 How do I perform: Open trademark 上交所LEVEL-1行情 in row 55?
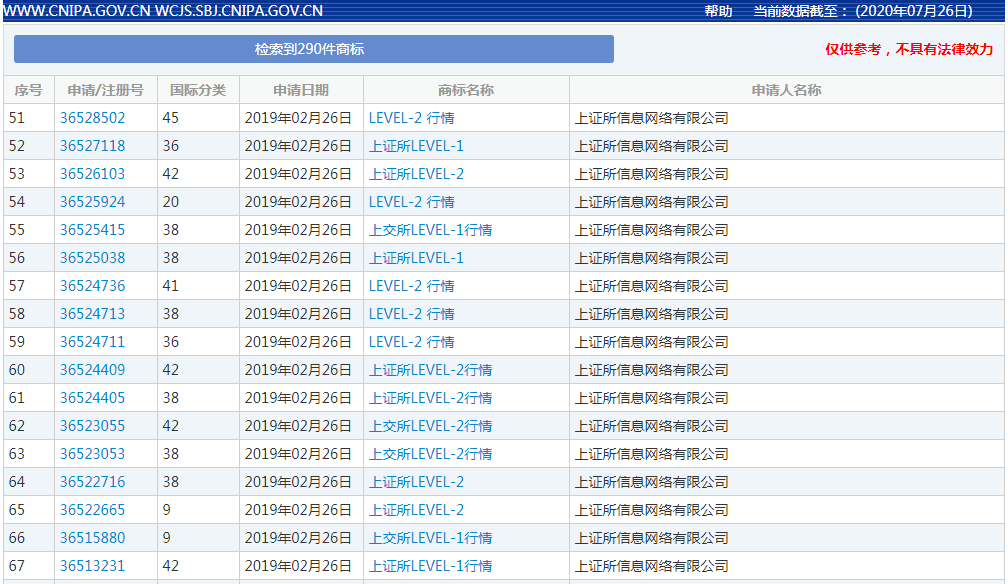[x=430, y=230]
